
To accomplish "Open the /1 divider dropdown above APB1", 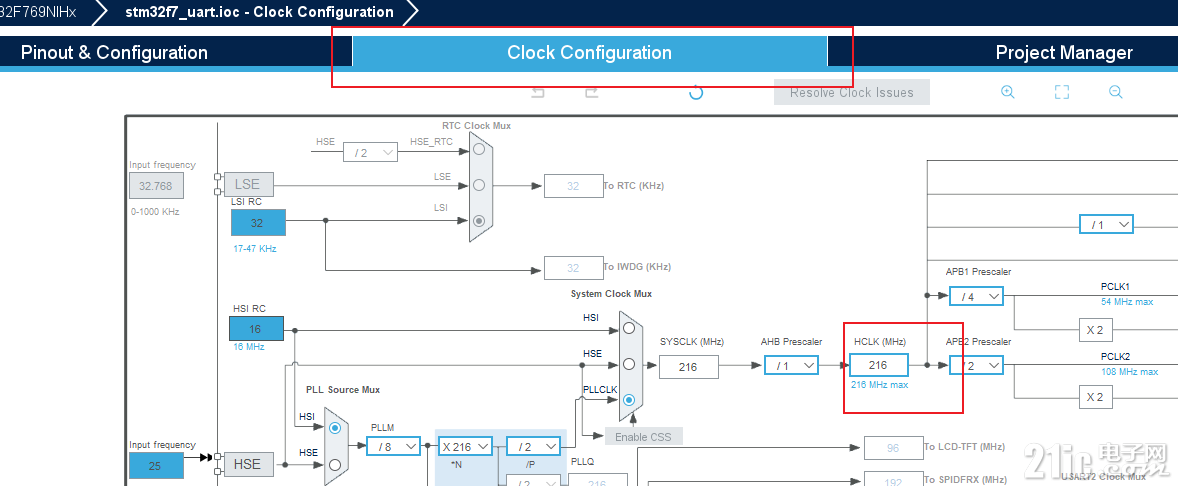I will coord(1106,225).
